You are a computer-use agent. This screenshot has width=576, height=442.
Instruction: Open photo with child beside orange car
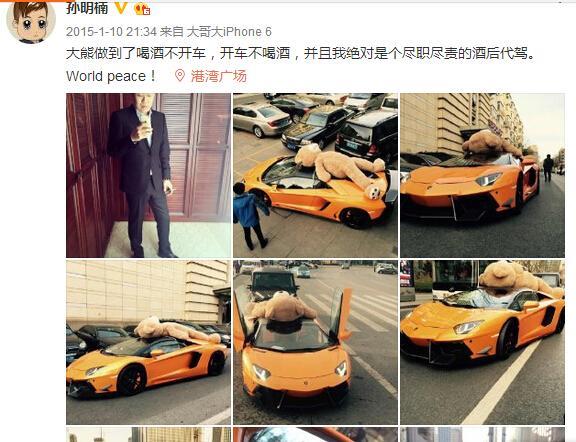[x=316, y=175]
